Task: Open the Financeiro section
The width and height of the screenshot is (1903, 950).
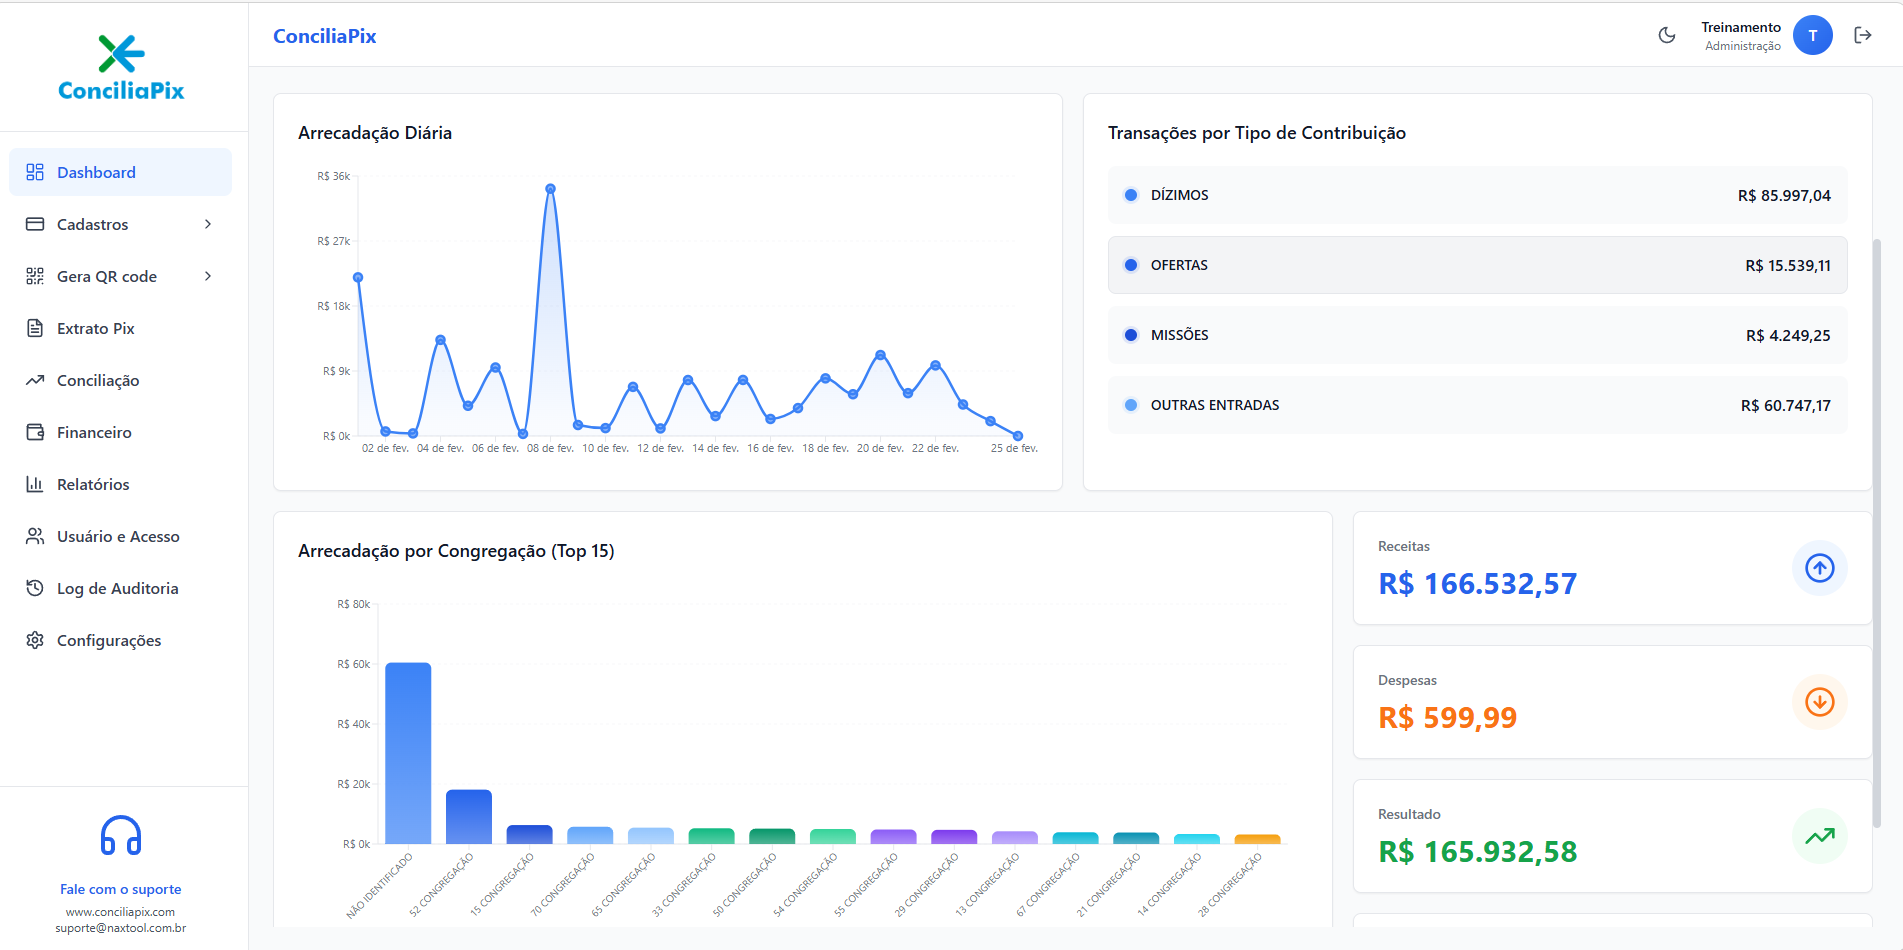Action: coord(95,432)
